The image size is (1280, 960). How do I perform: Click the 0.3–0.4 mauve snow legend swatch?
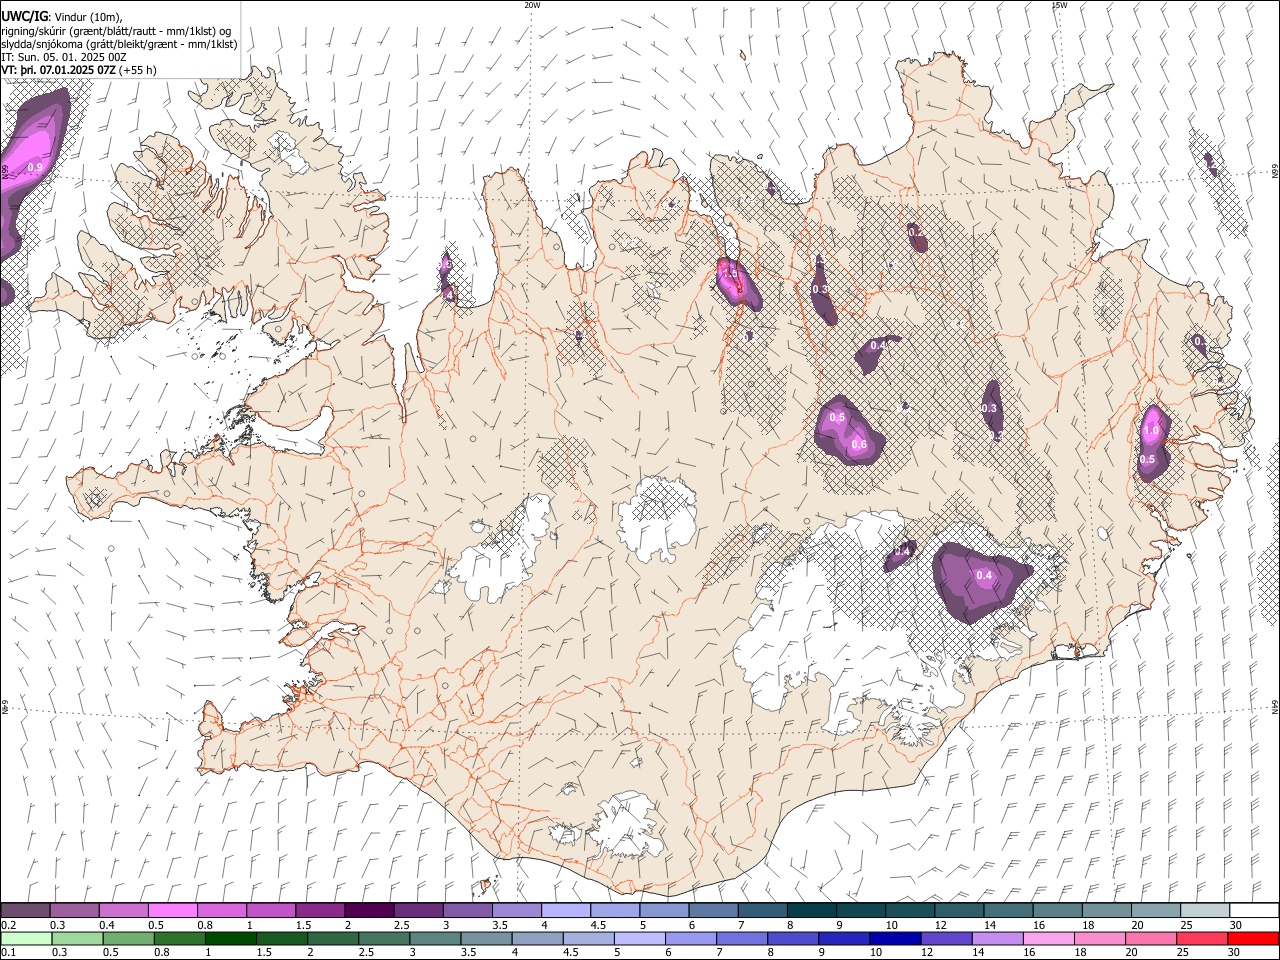(74, 911)
